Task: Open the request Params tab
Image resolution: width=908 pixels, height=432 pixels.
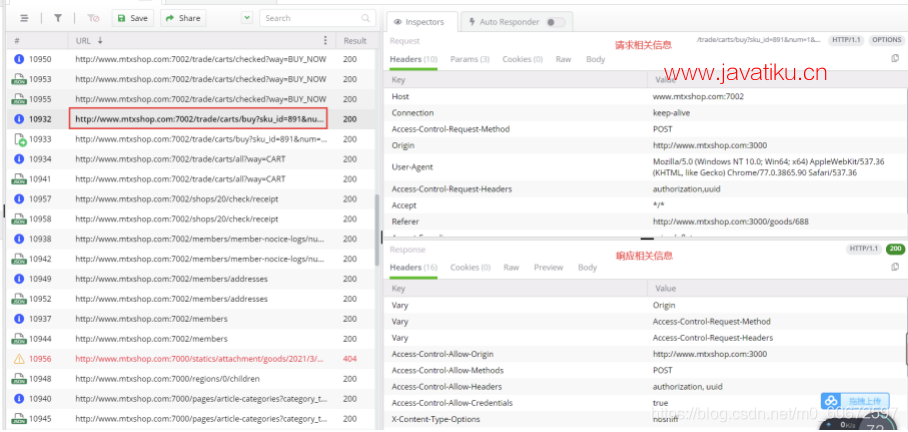Action: point(469,60)
